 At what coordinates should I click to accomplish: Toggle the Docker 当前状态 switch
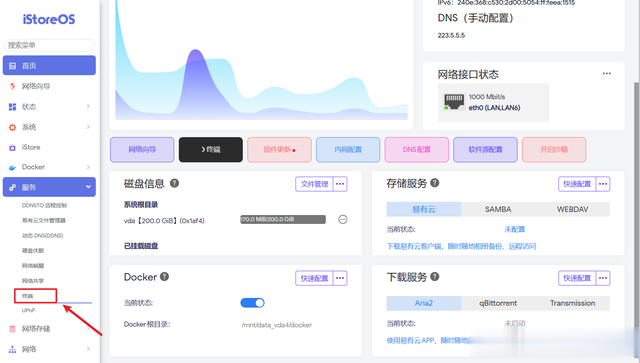coord(252,303)
